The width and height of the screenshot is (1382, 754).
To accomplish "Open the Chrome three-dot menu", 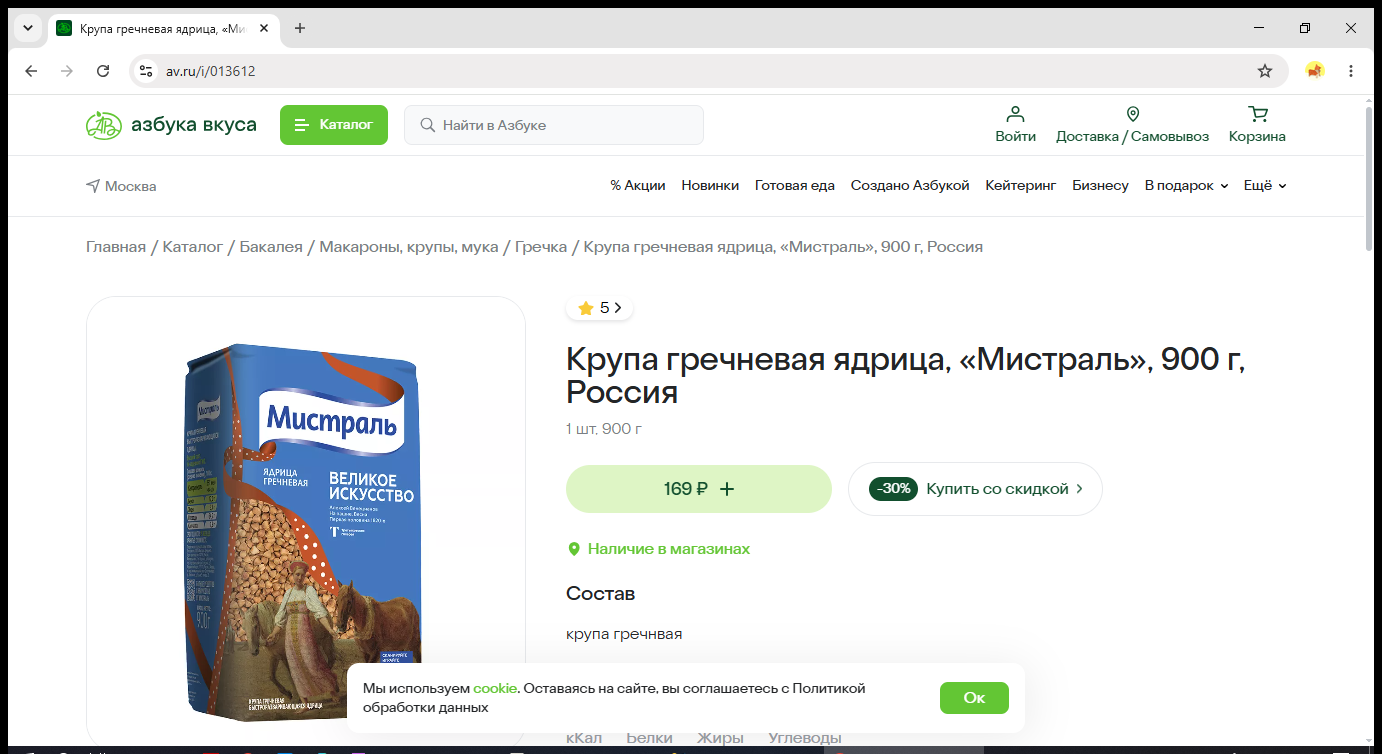I will coord(1351,71).
